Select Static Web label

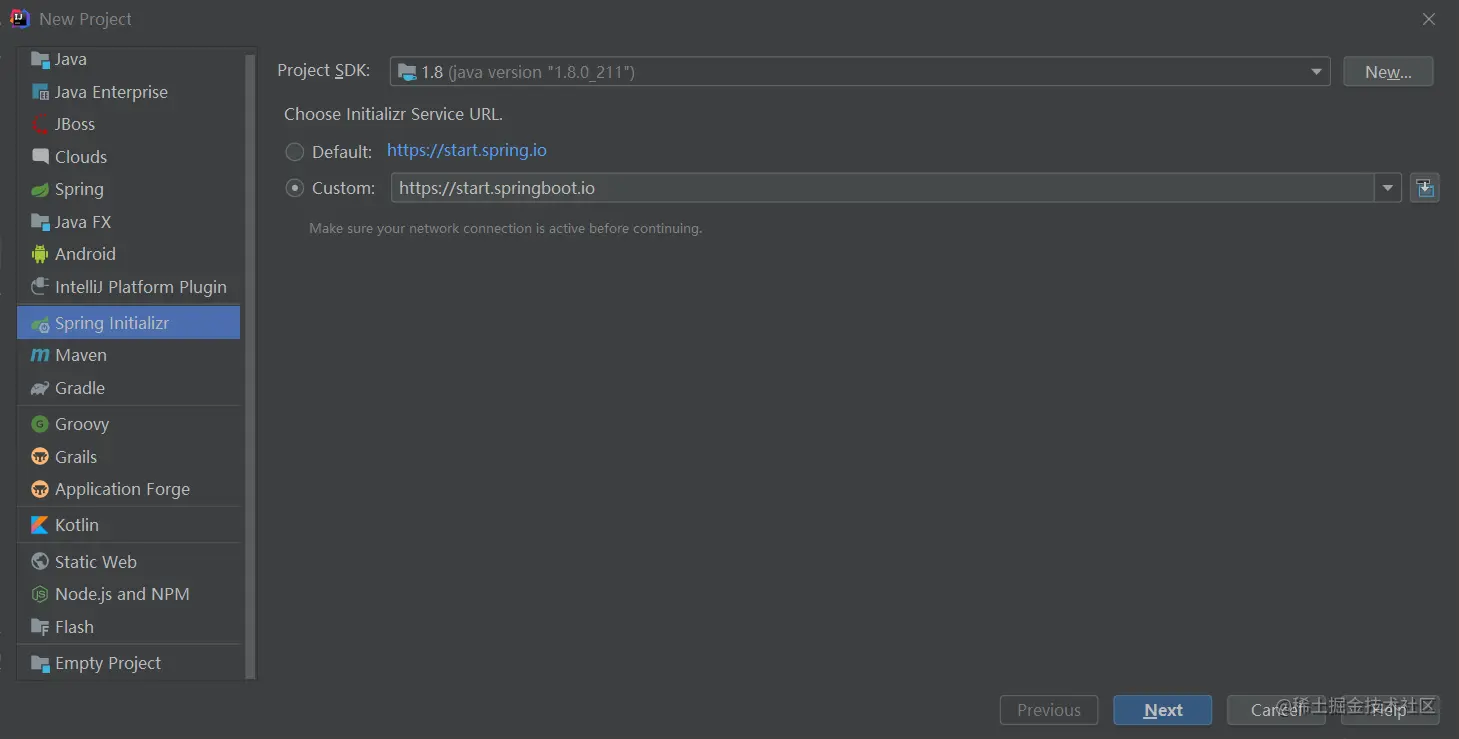96,562
